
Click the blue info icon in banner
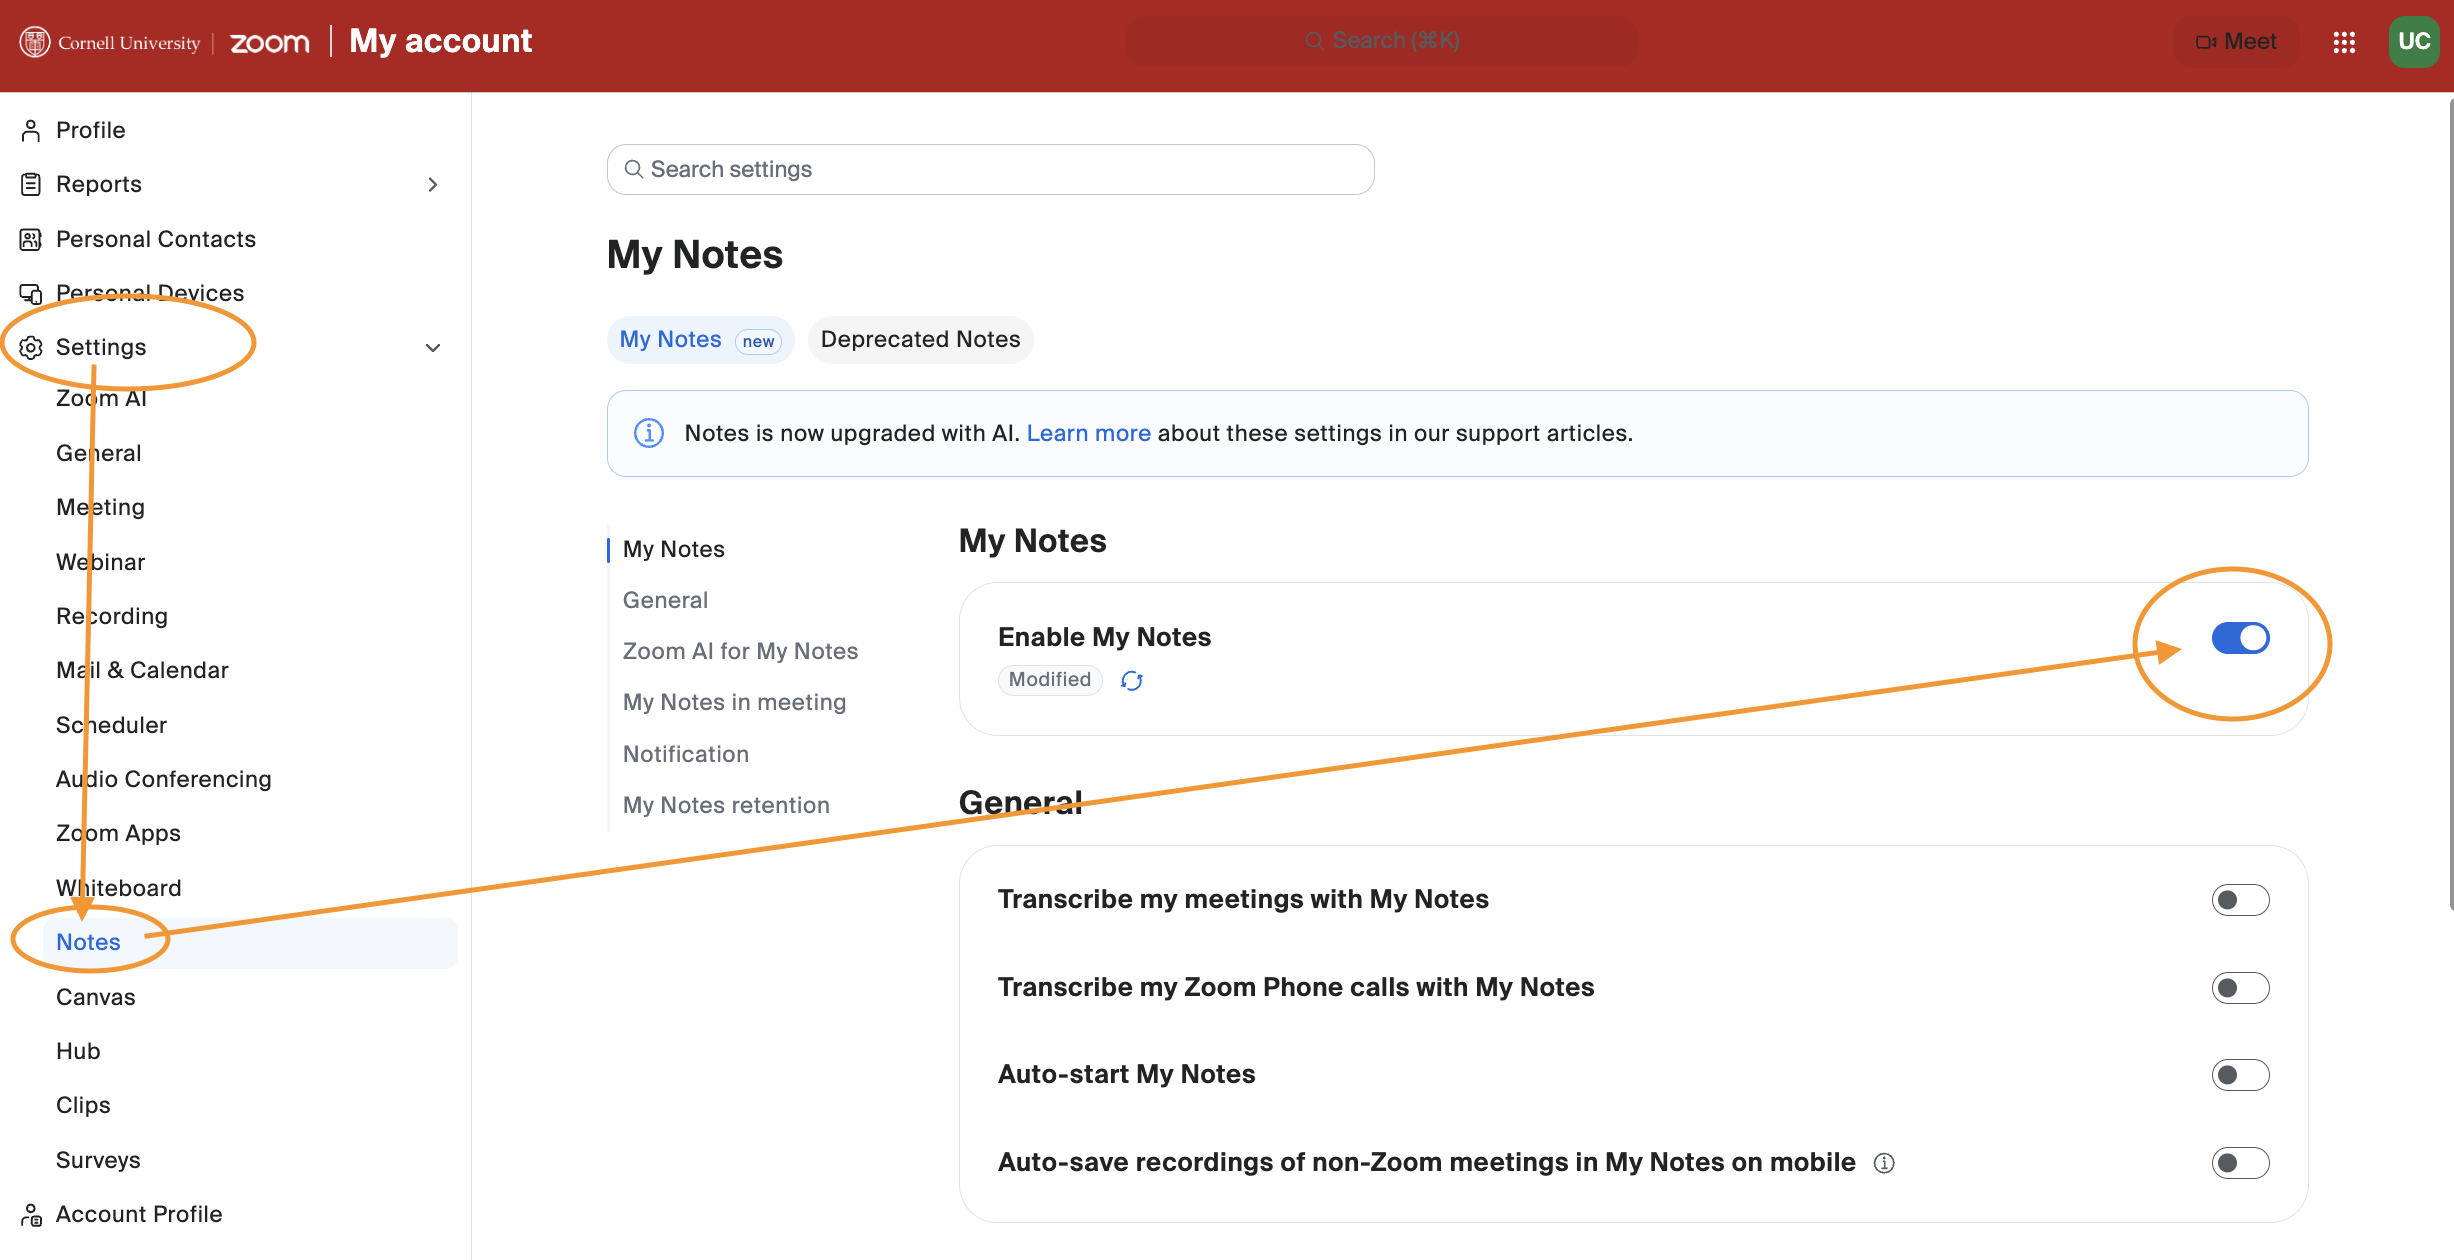(649, 433)
